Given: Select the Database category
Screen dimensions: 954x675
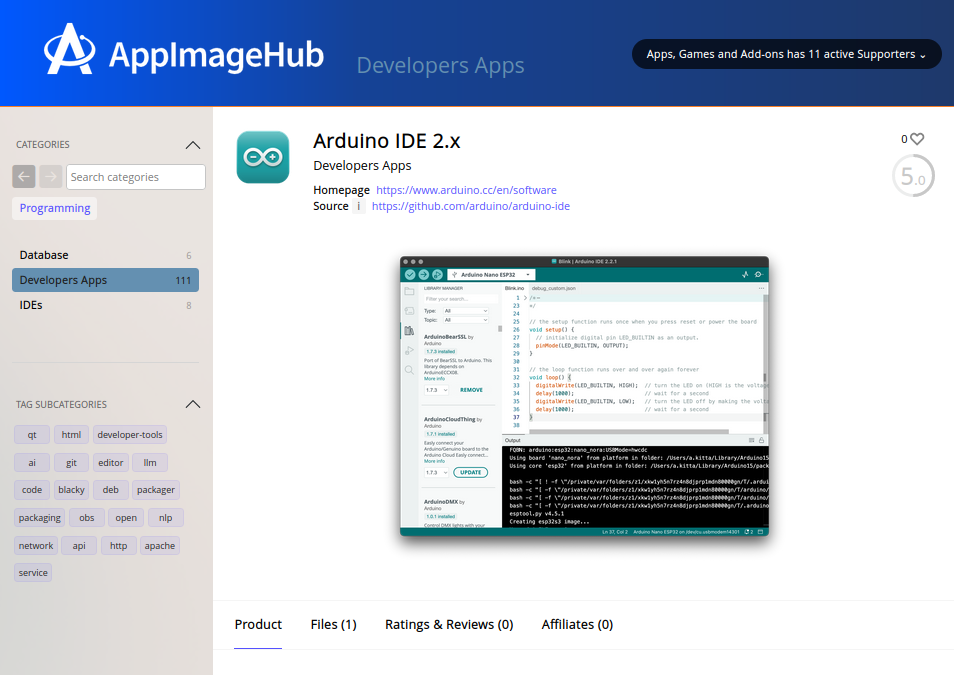Looking at the screenshot, I should click(105, 255).
